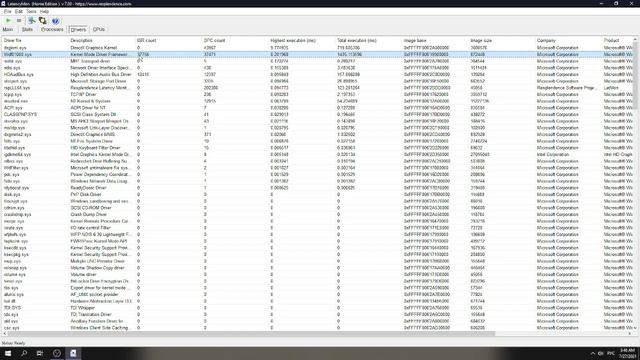Select the WdFilter.sys driver row
Viewport: 640px width, 360px height.
317,168
